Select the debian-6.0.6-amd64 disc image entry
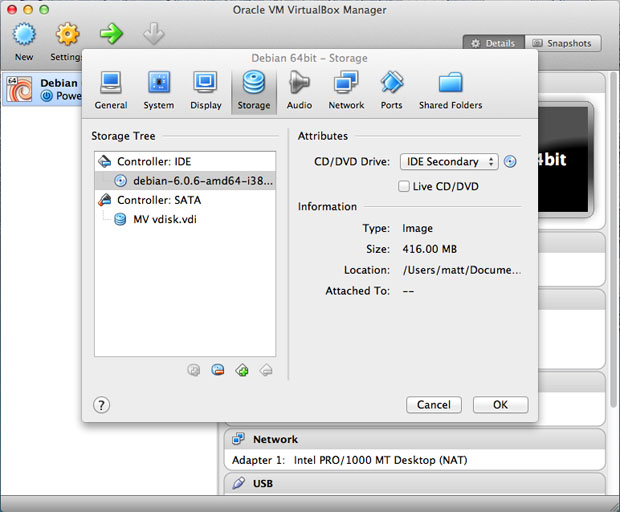This screenshot has height=512, width=620. click(185, 181)
